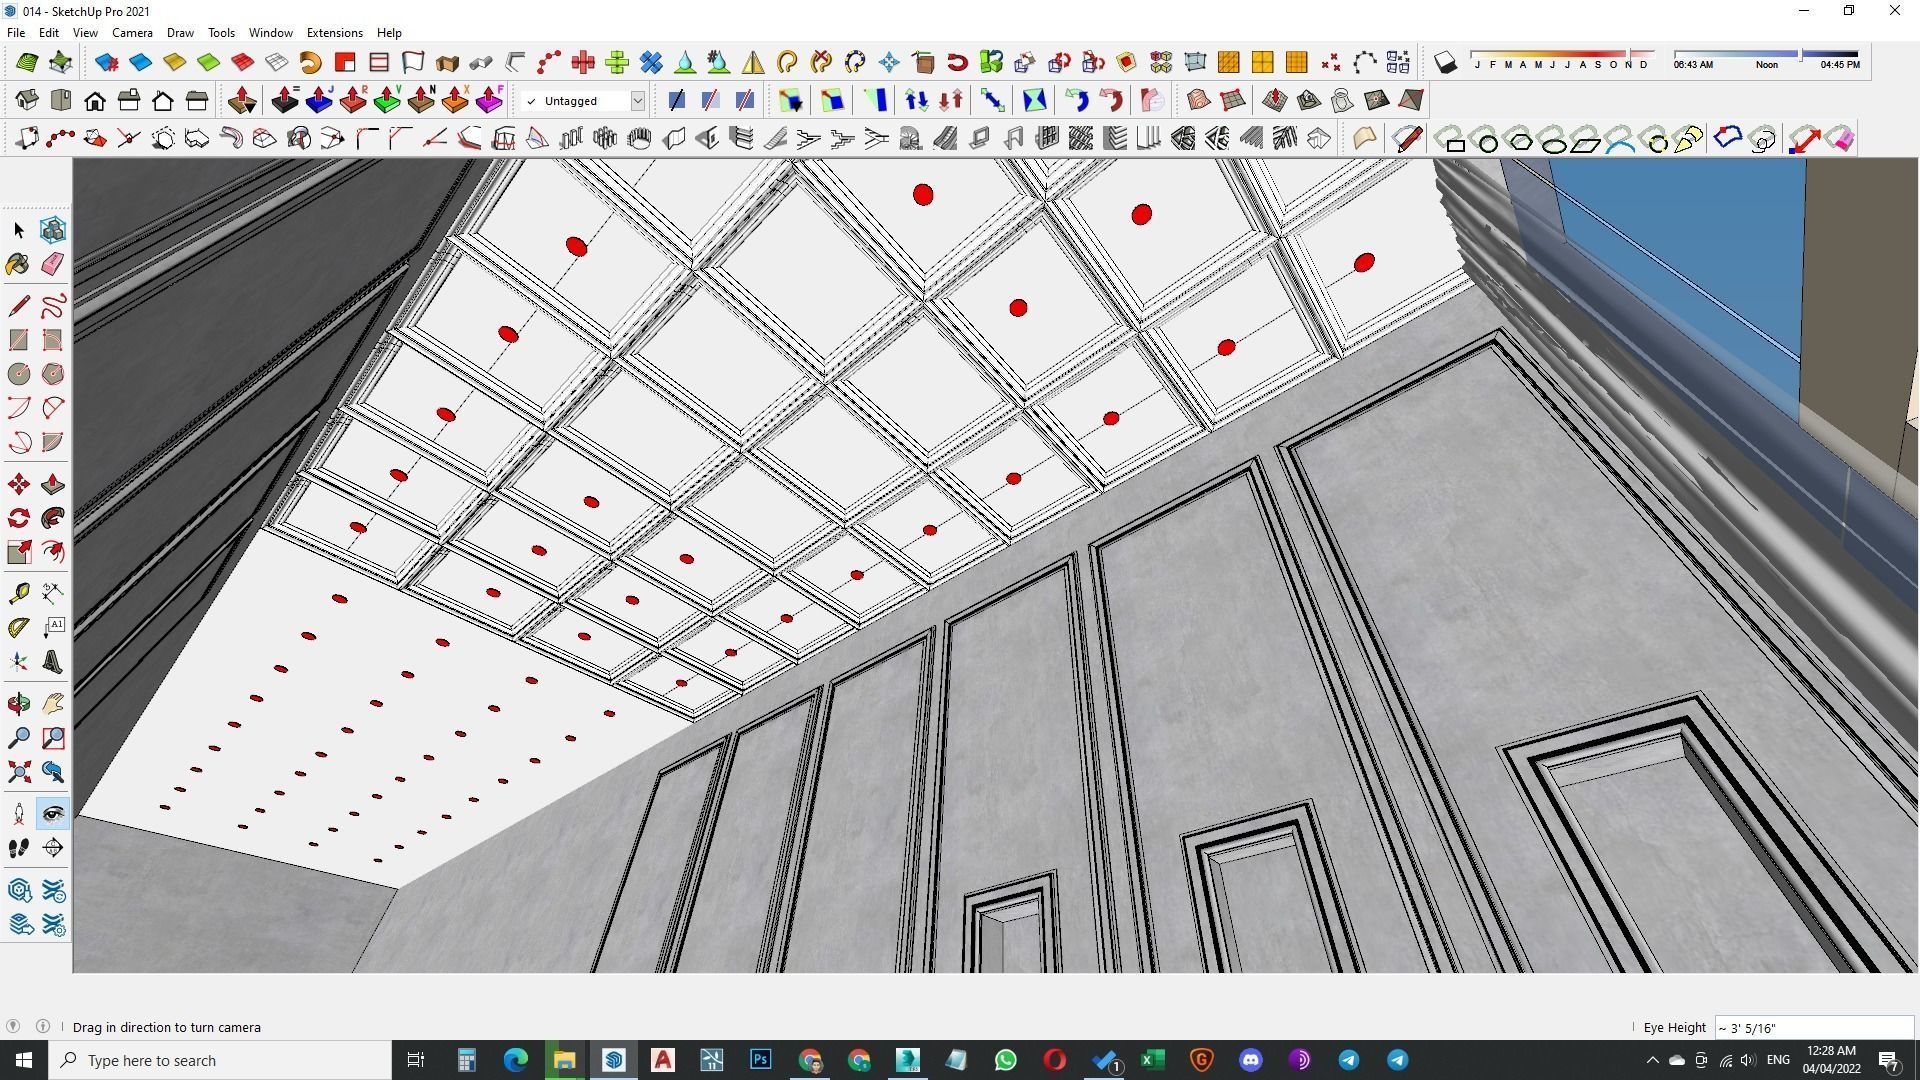Click the Eye Height measurement field
This screenshot has height=1080, width=1920.
coord(1812,1028)
